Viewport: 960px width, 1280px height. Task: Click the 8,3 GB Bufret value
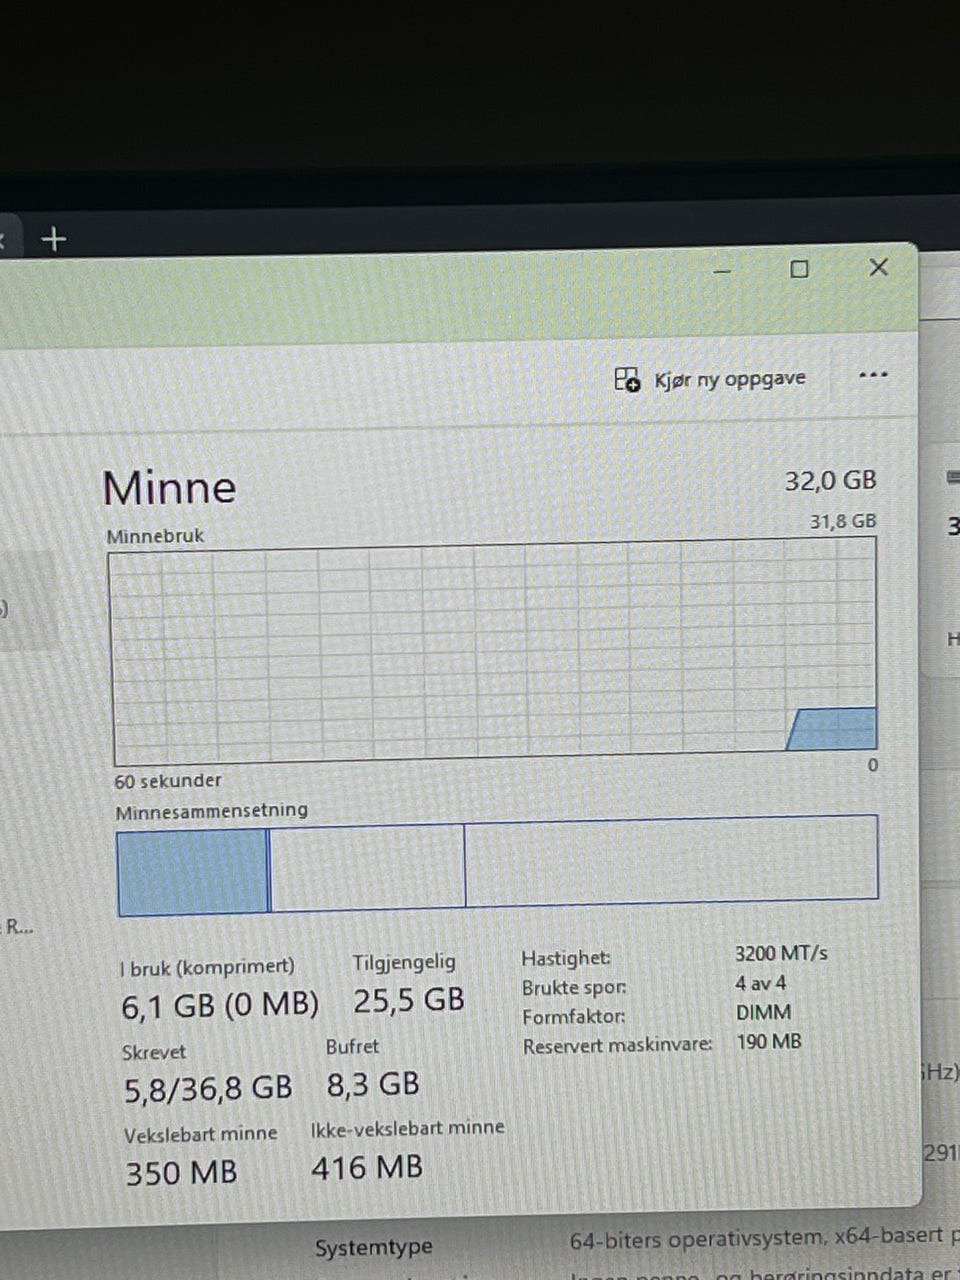pyautogui.click(x=373, y=1084)
